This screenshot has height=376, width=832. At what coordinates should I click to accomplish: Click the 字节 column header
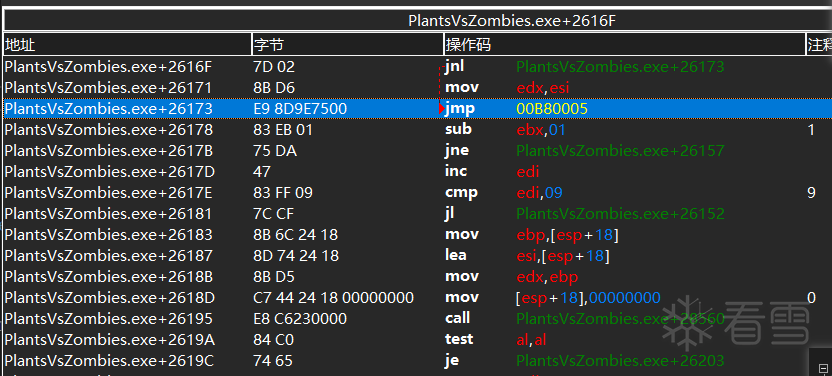point(348,45)
